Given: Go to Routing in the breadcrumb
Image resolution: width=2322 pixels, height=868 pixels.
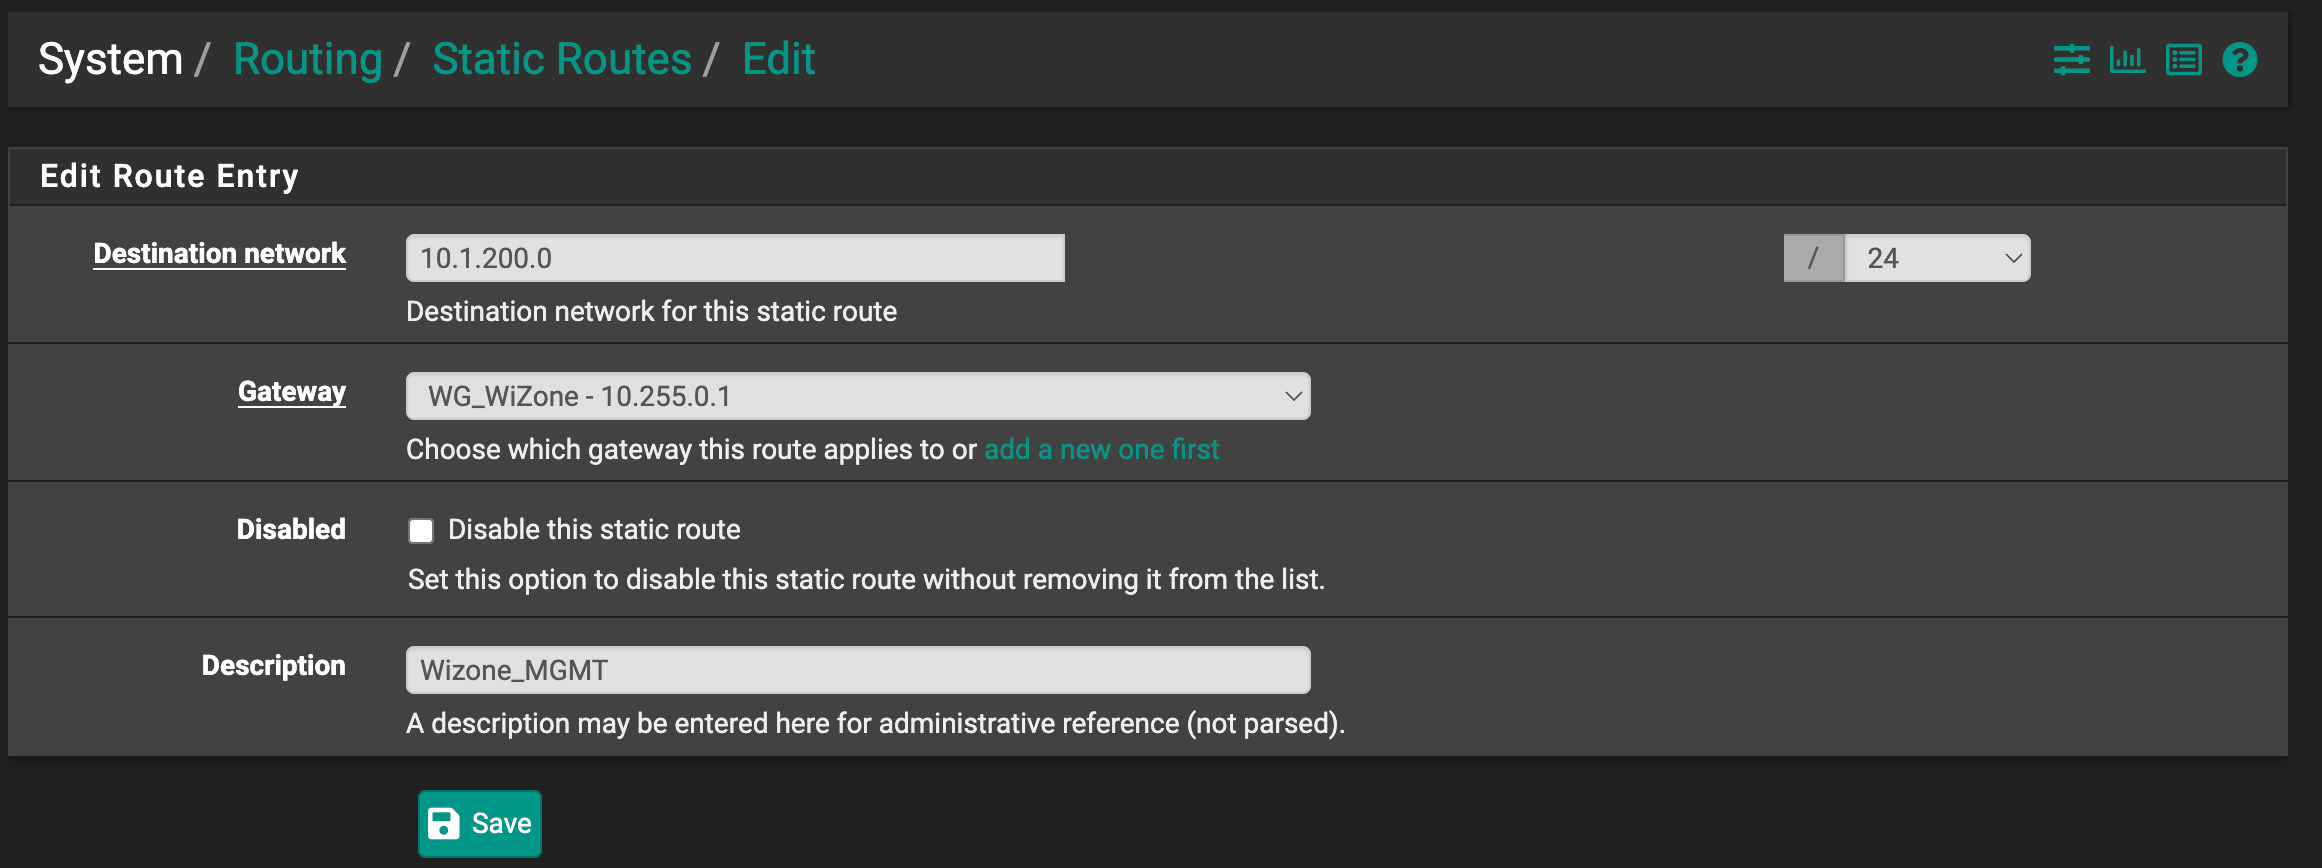Looking at the screenshot, I should [307, 59].
